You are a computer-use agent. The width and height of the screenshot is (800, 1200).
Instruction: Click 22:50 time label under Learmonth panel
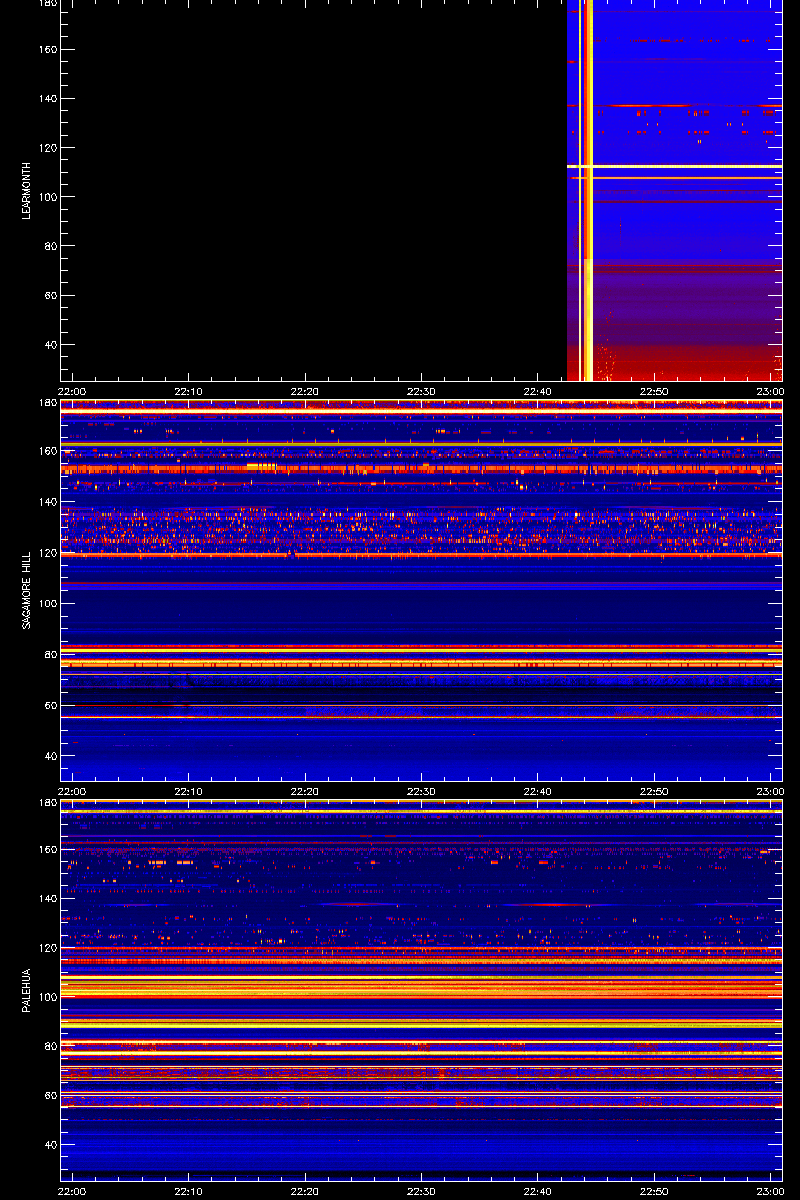654,392
